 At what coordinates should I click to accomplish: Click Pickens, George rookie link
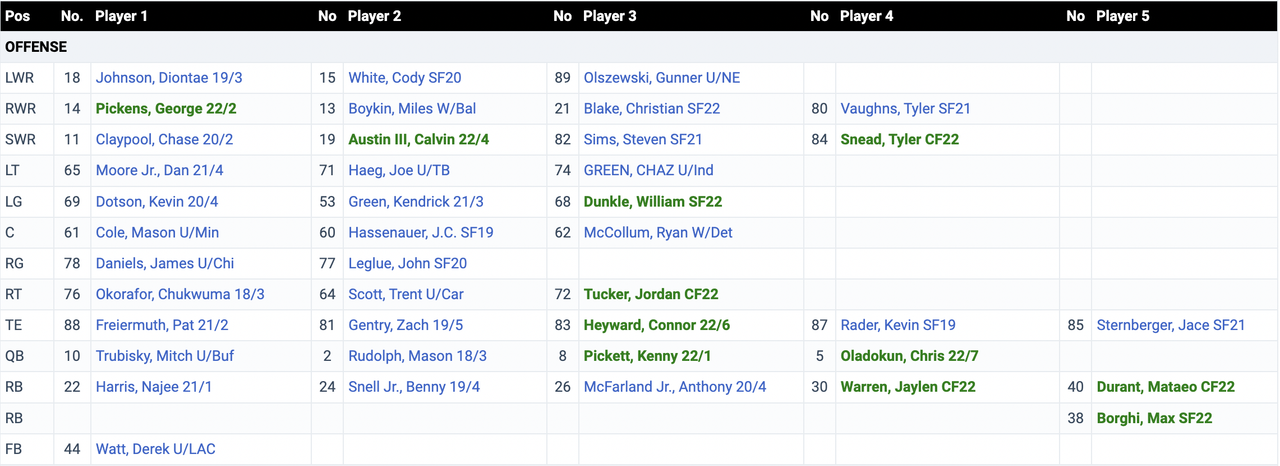click(x=166, y=109)
